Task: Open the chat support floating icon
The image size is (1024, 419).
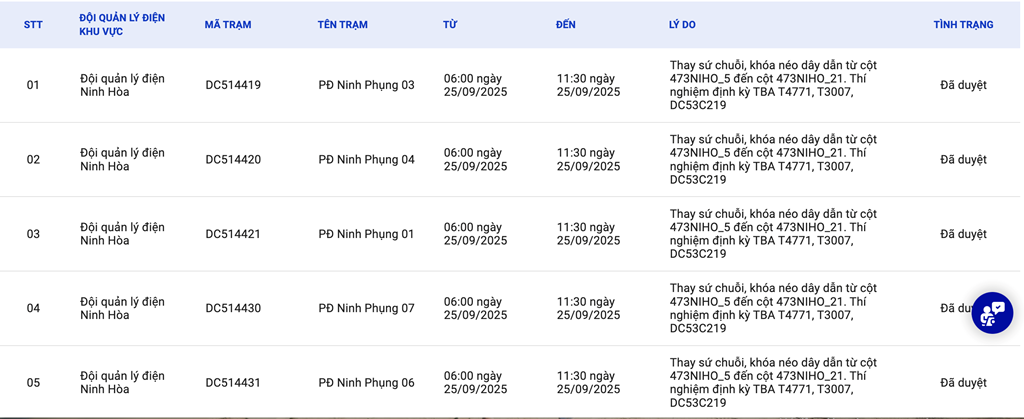Action: pos(992,313)
